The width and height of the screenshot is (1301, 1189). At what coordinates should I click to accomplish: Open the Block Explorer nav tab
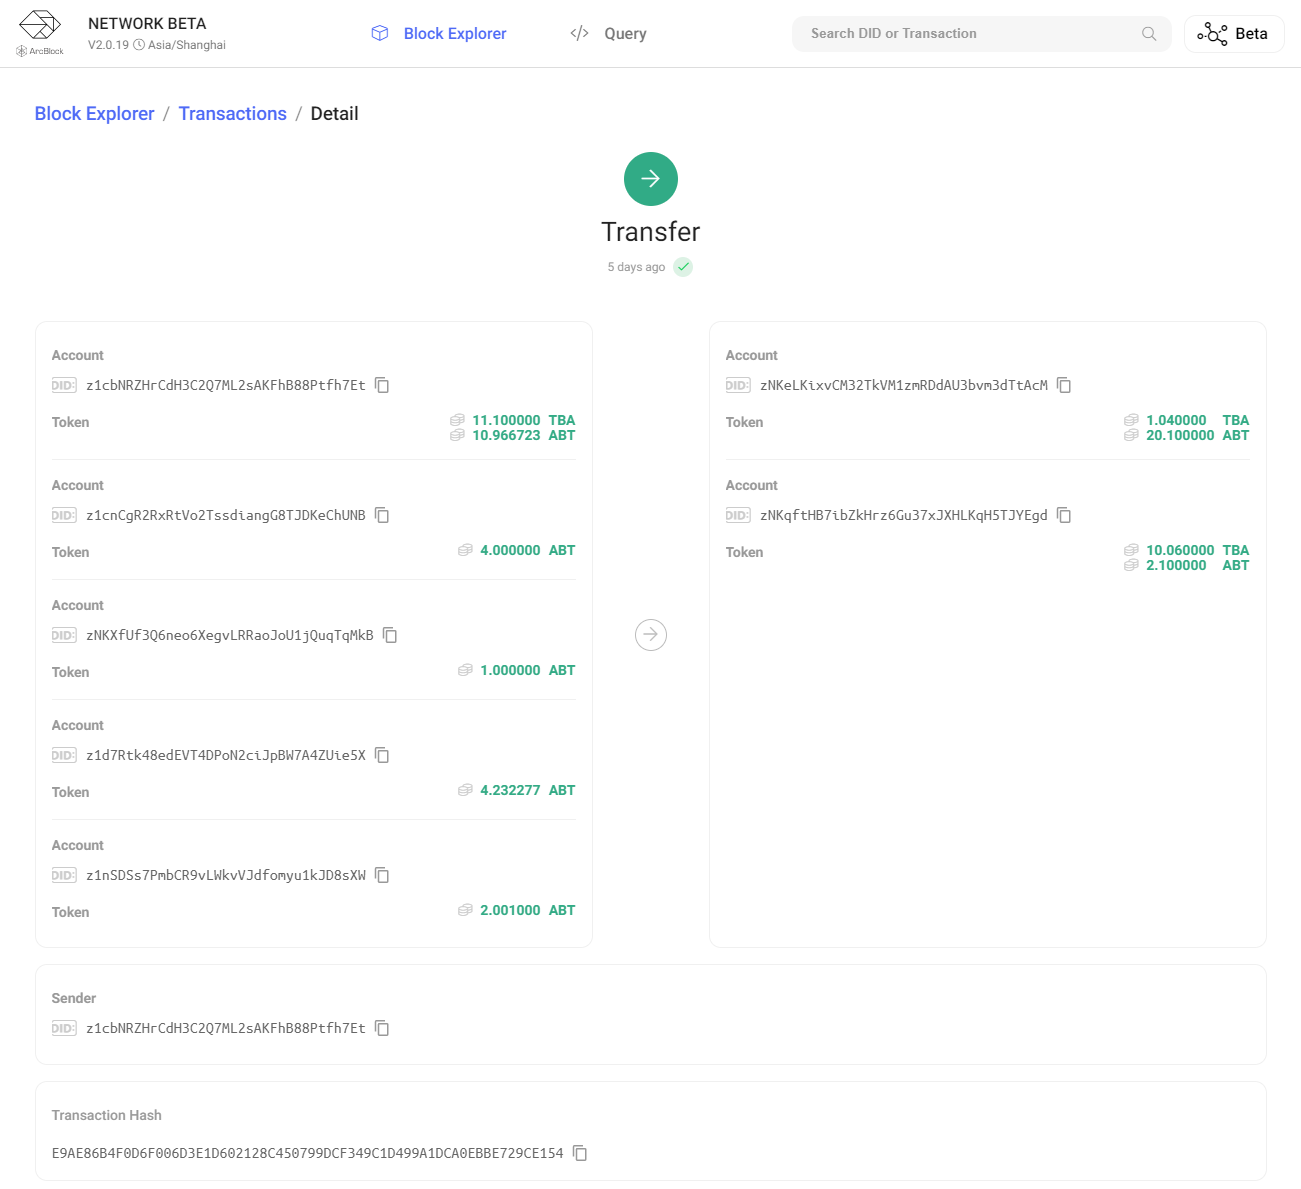point(439,34)
